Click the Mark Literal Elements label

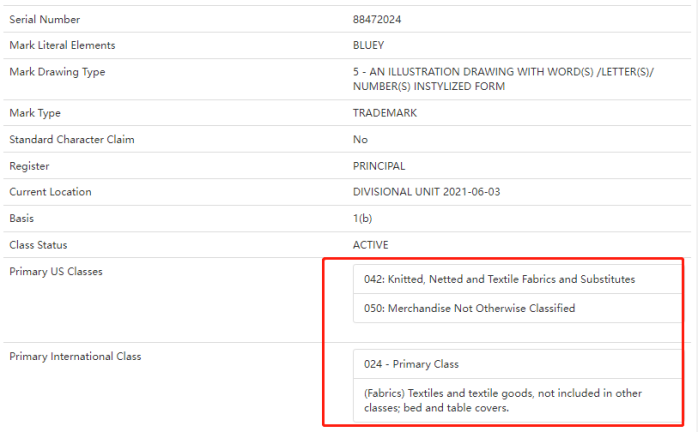[x=62, y=45]
